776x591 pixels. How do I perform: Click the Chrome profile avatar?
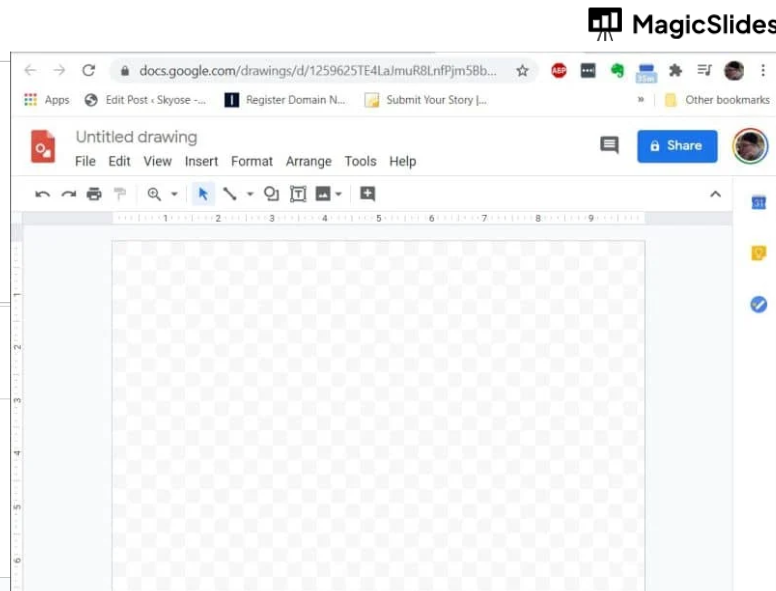coord(733,71)
